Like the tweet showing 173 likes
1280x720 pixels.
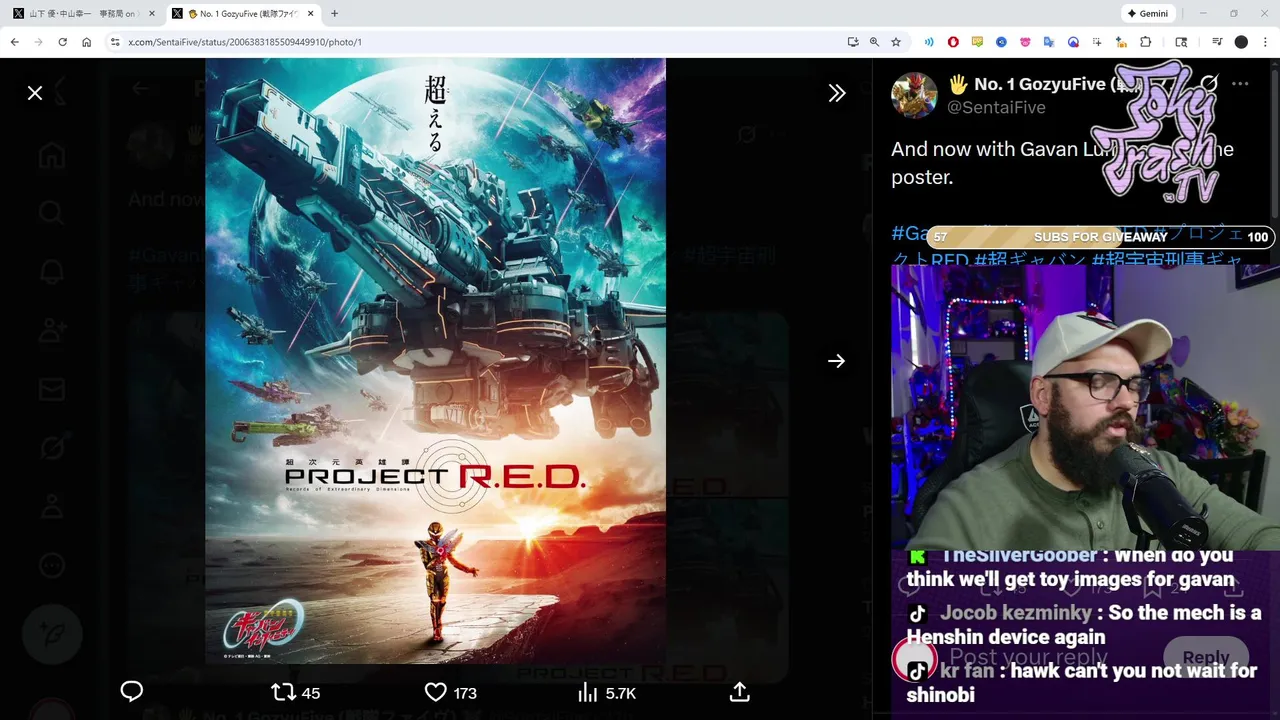(x=450, y=692)
